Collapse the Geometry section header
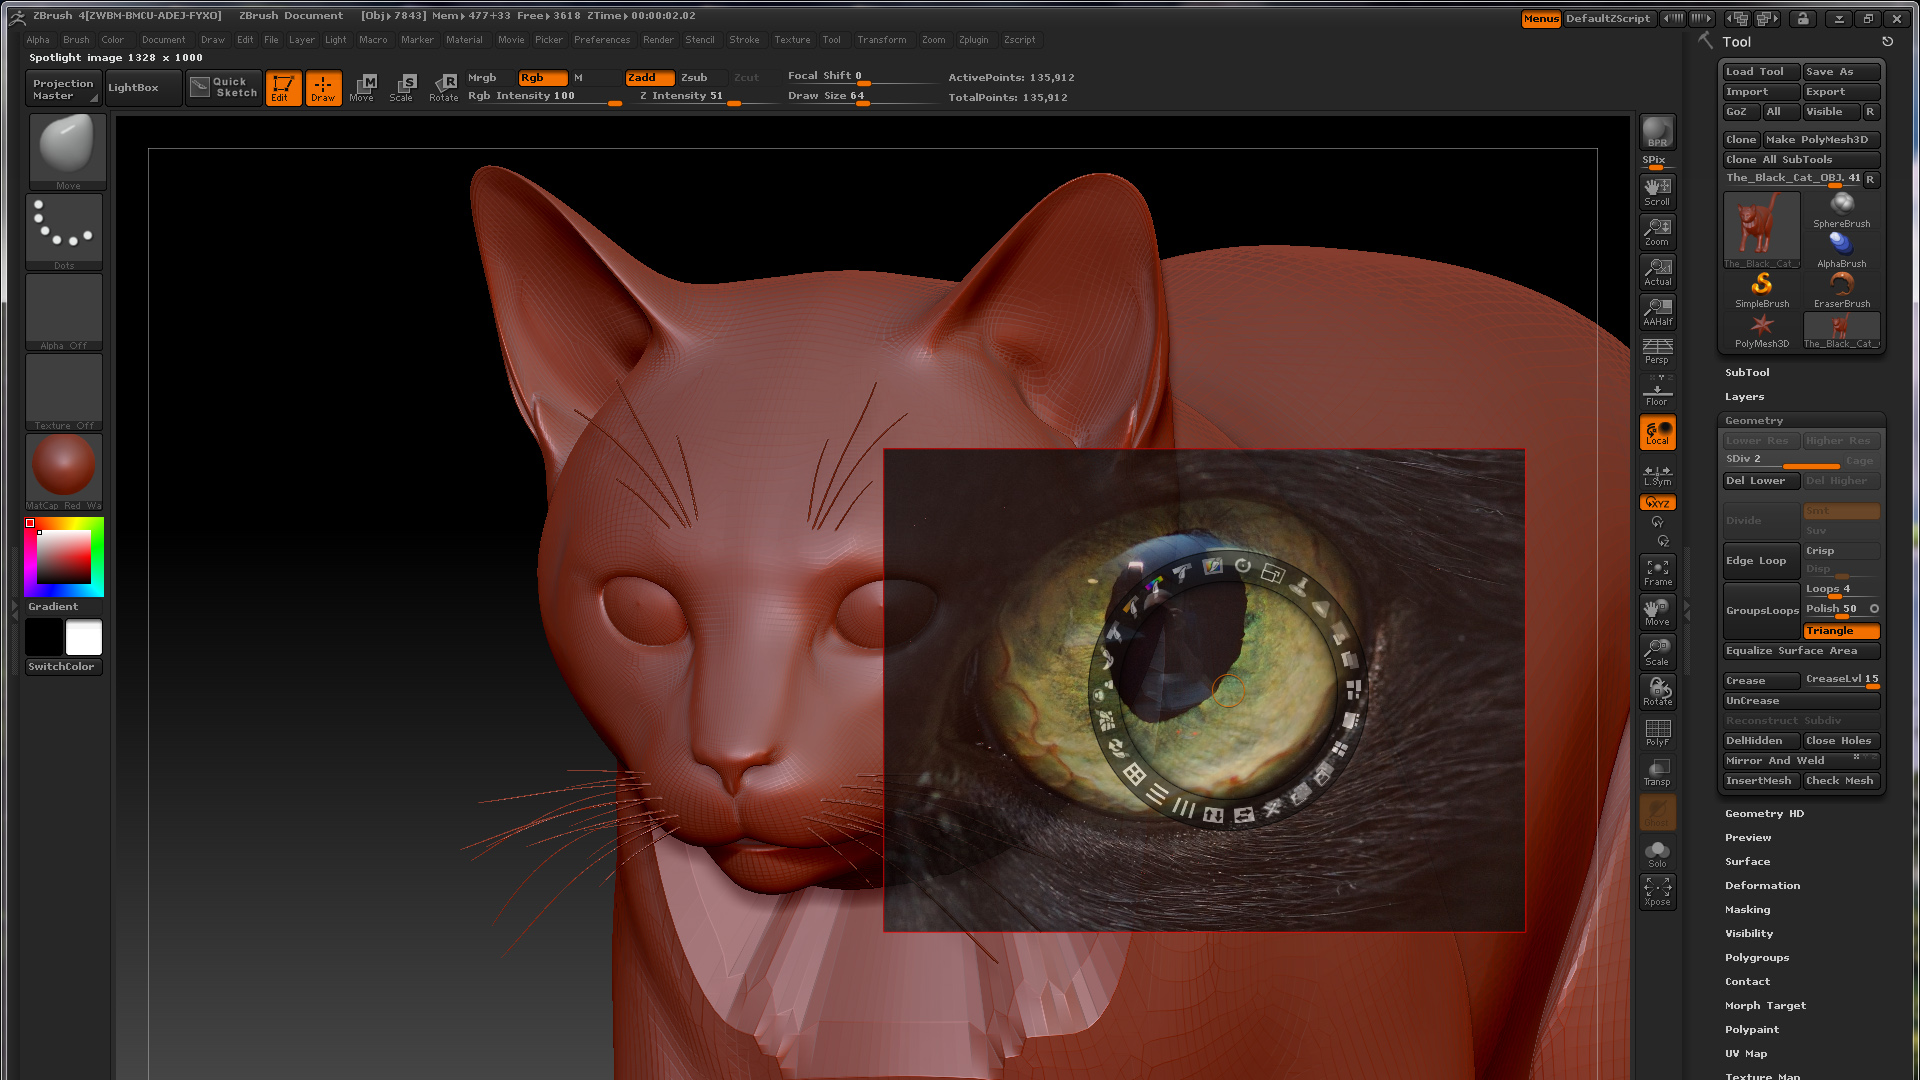Viewport: 1920px width, 1080px height. coord(1754,421)
